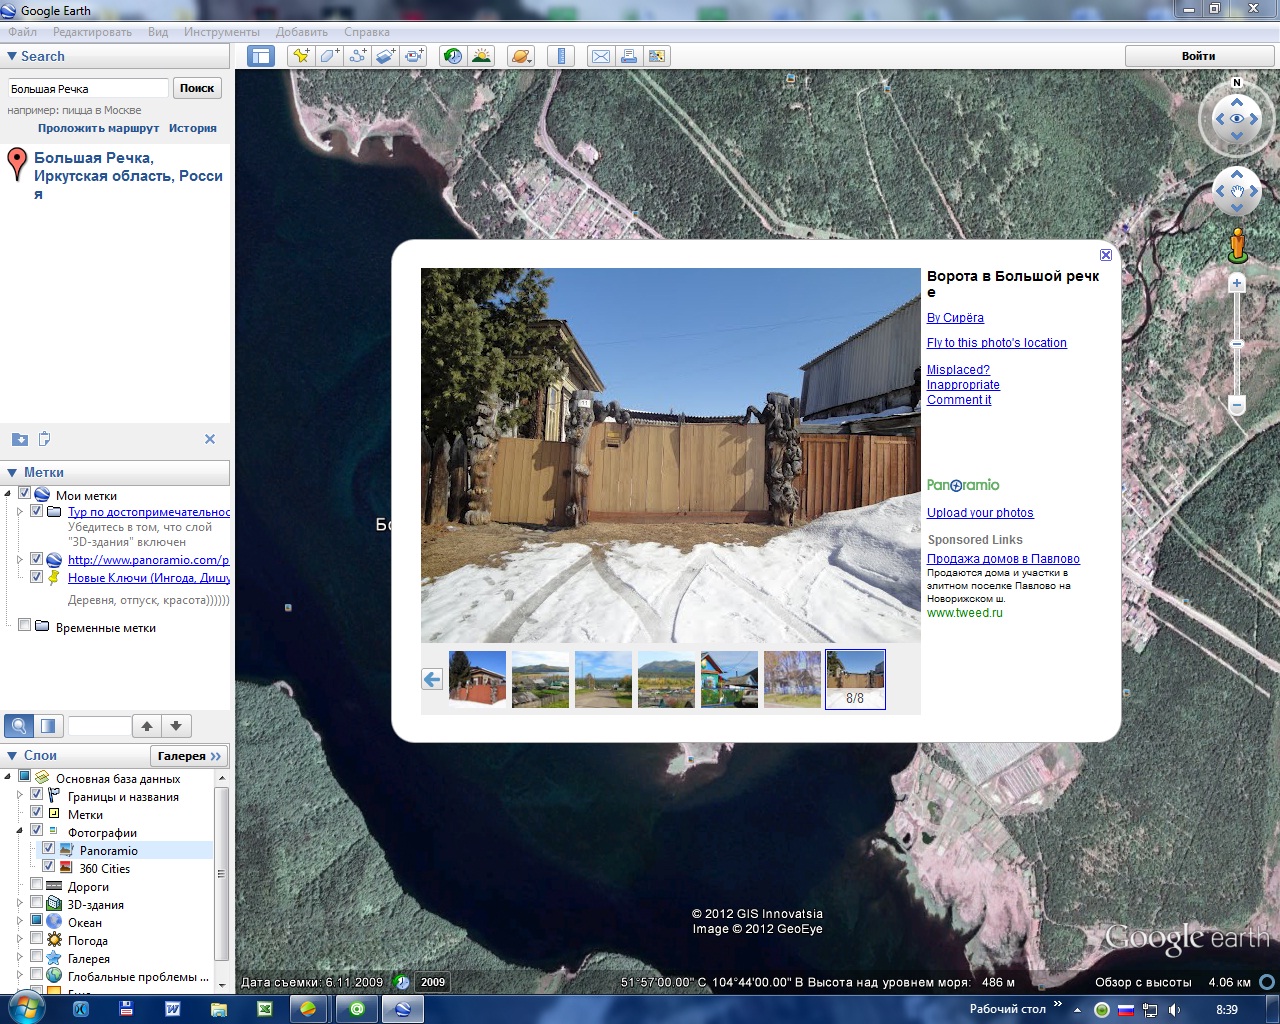1280x1024 pixels.
Task: Click the Поиск search button
Action: point(197,88)
